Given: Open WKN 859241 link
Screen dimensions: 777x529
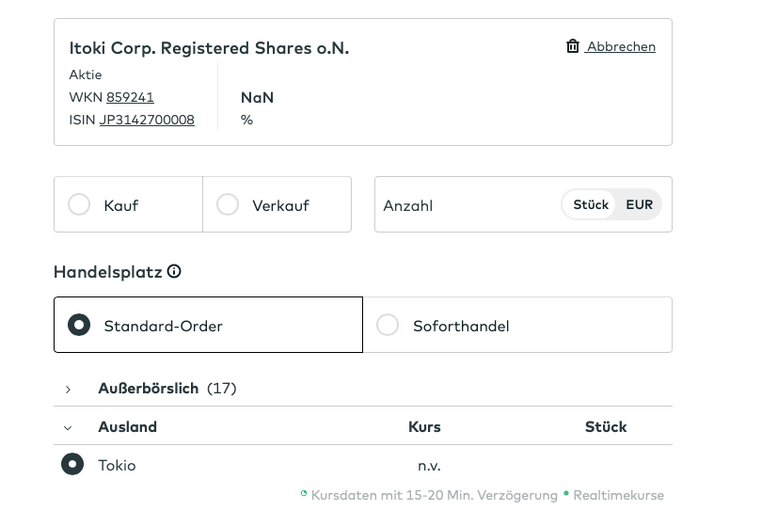Looking at the screenshot, I should [130, 97].
